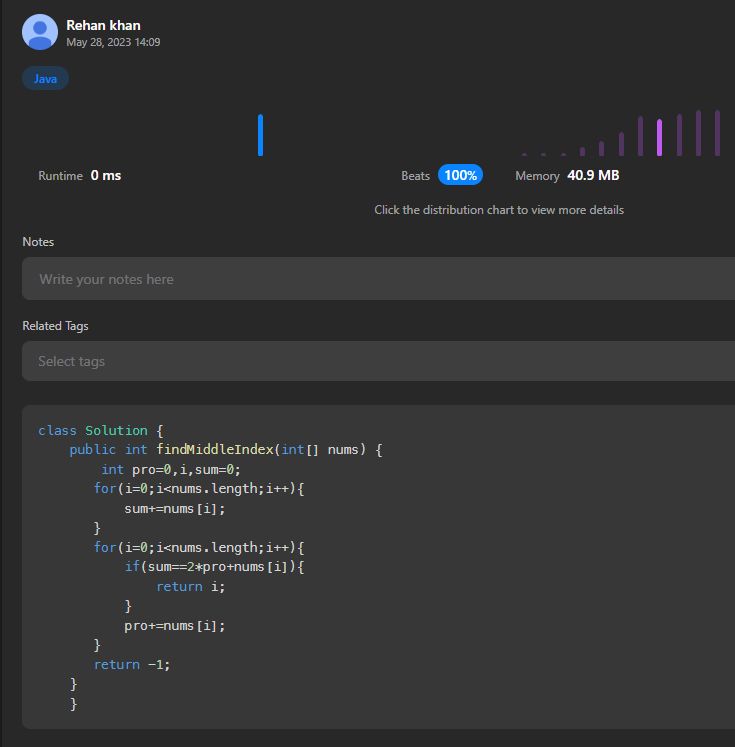Image resolution: width=735 pixels, height=747 pixels.
Task: Click the 'Notes' label
Action: click(38, 242)
